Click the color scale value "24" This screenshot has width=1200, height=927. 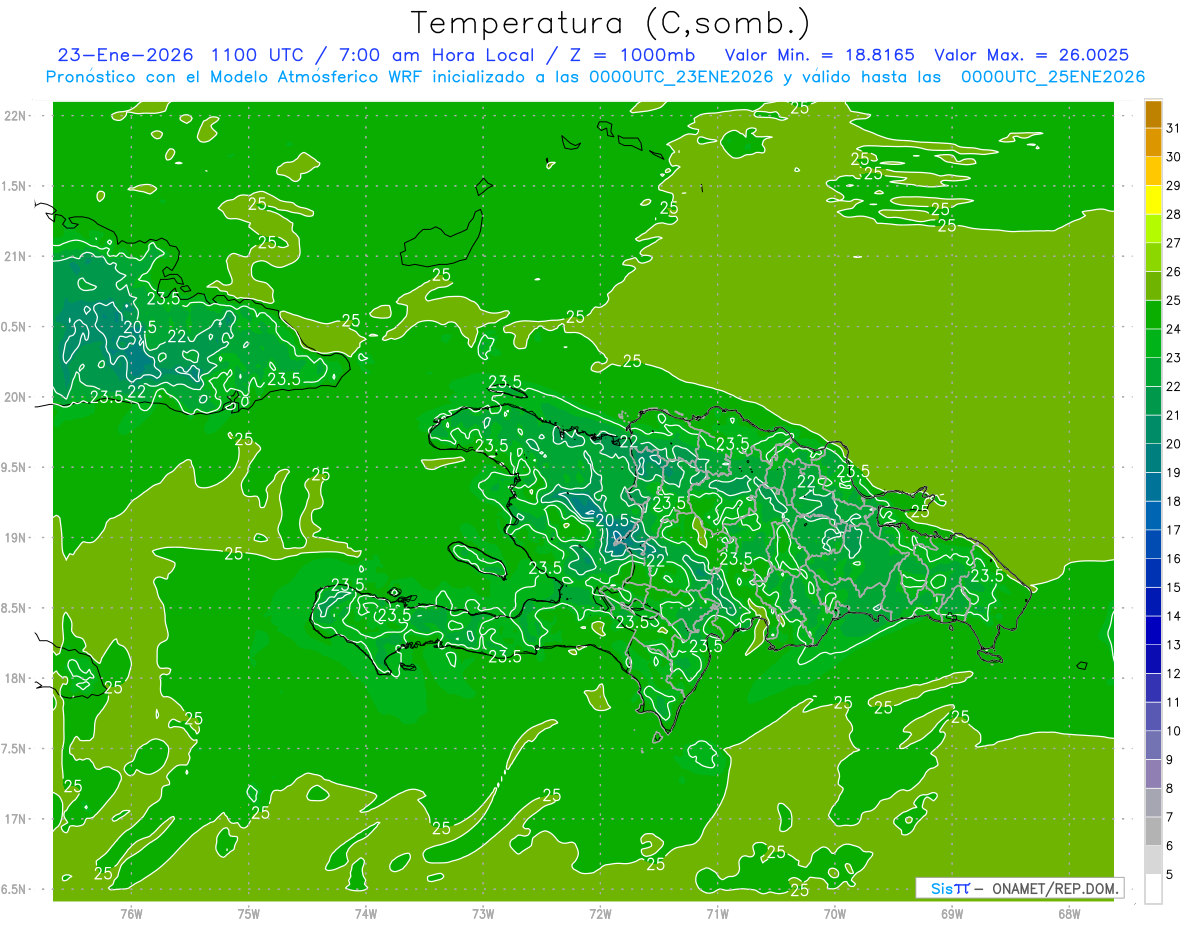click(1174, 329)
